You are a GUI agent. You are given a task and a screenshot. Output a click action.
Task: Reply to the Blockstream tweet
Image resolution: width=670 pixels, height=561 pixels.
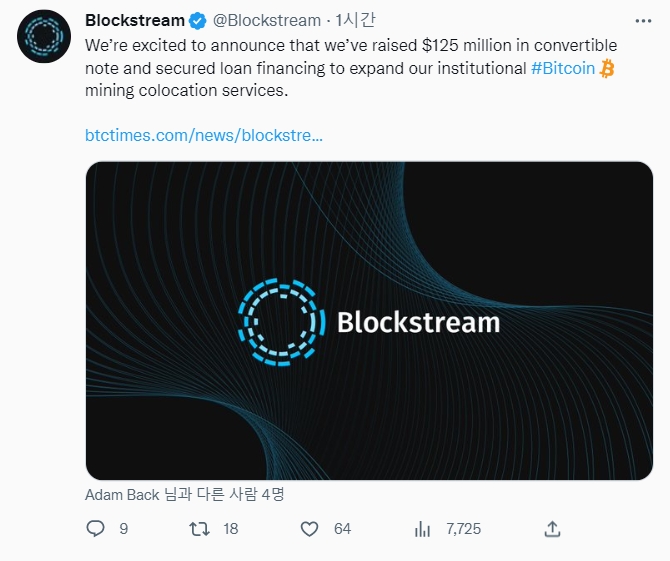coord(95,528)
